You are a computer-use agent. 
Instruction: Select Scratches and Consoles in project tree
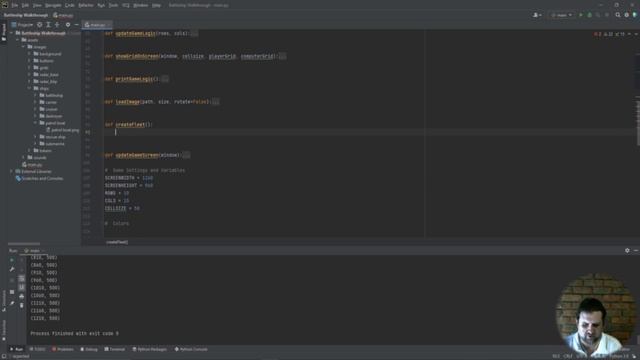[40, 179]
